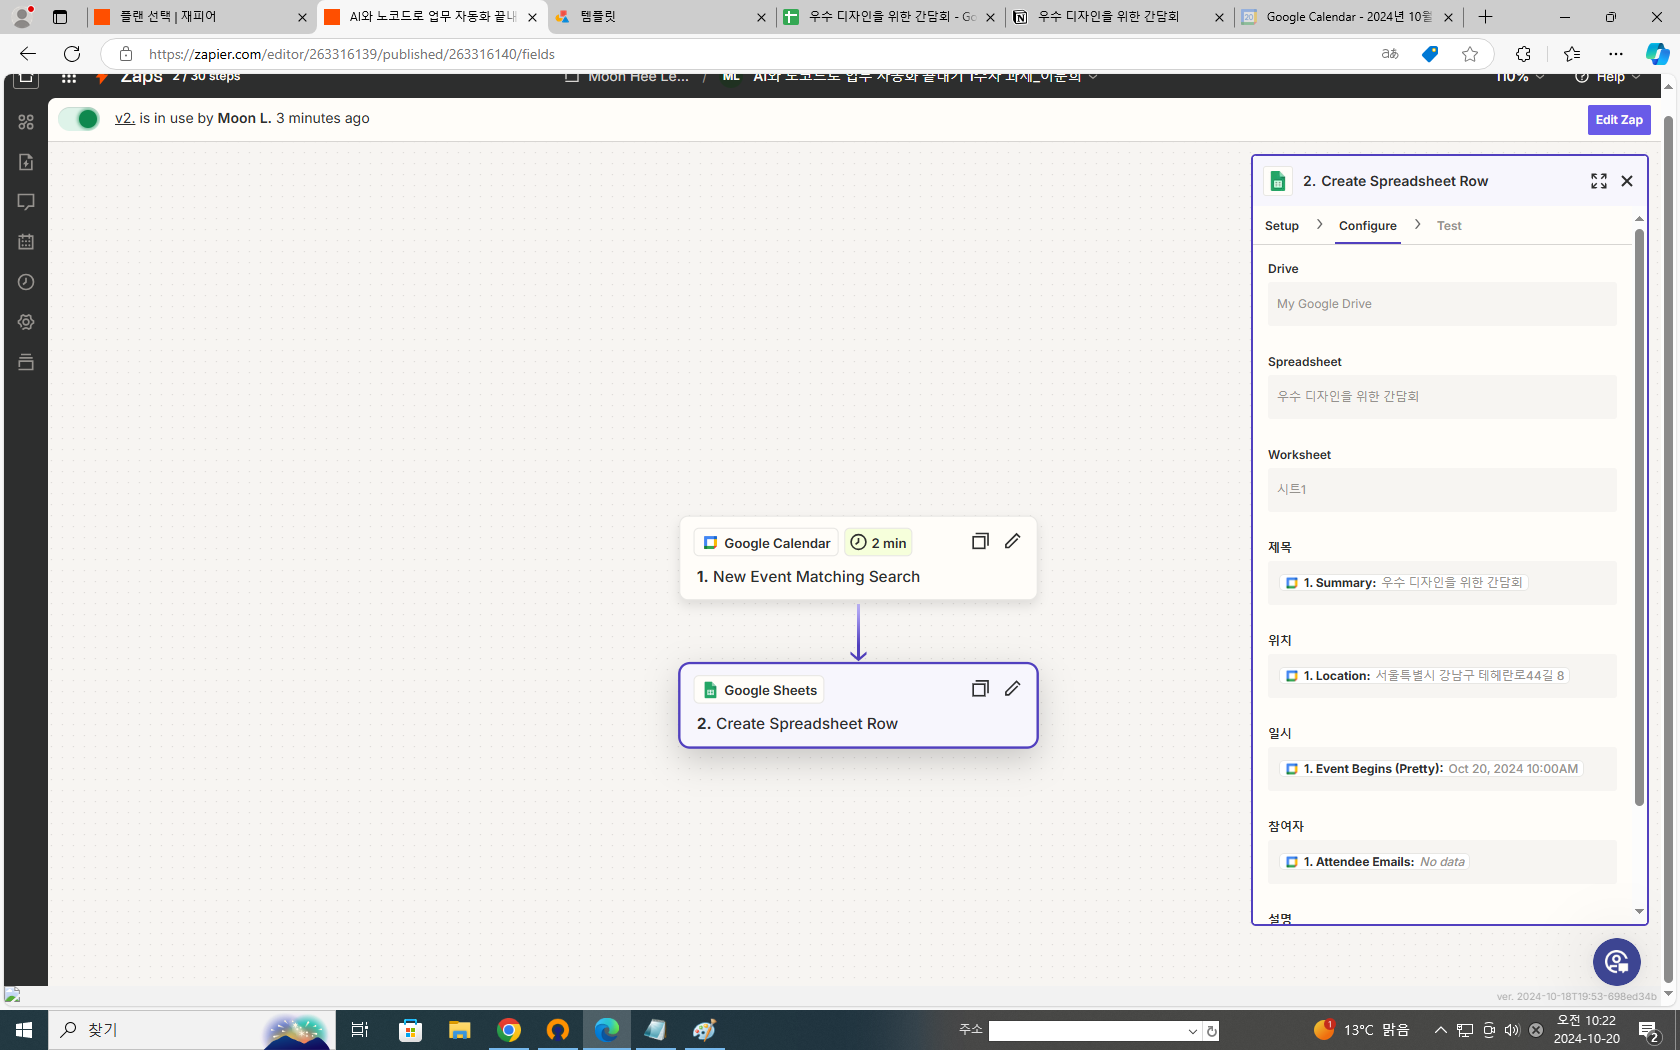The height and width of the screenshot is (1050, 1680).
Task: Click the Google Sheets icon in panel header
Action: [1278, 181]
